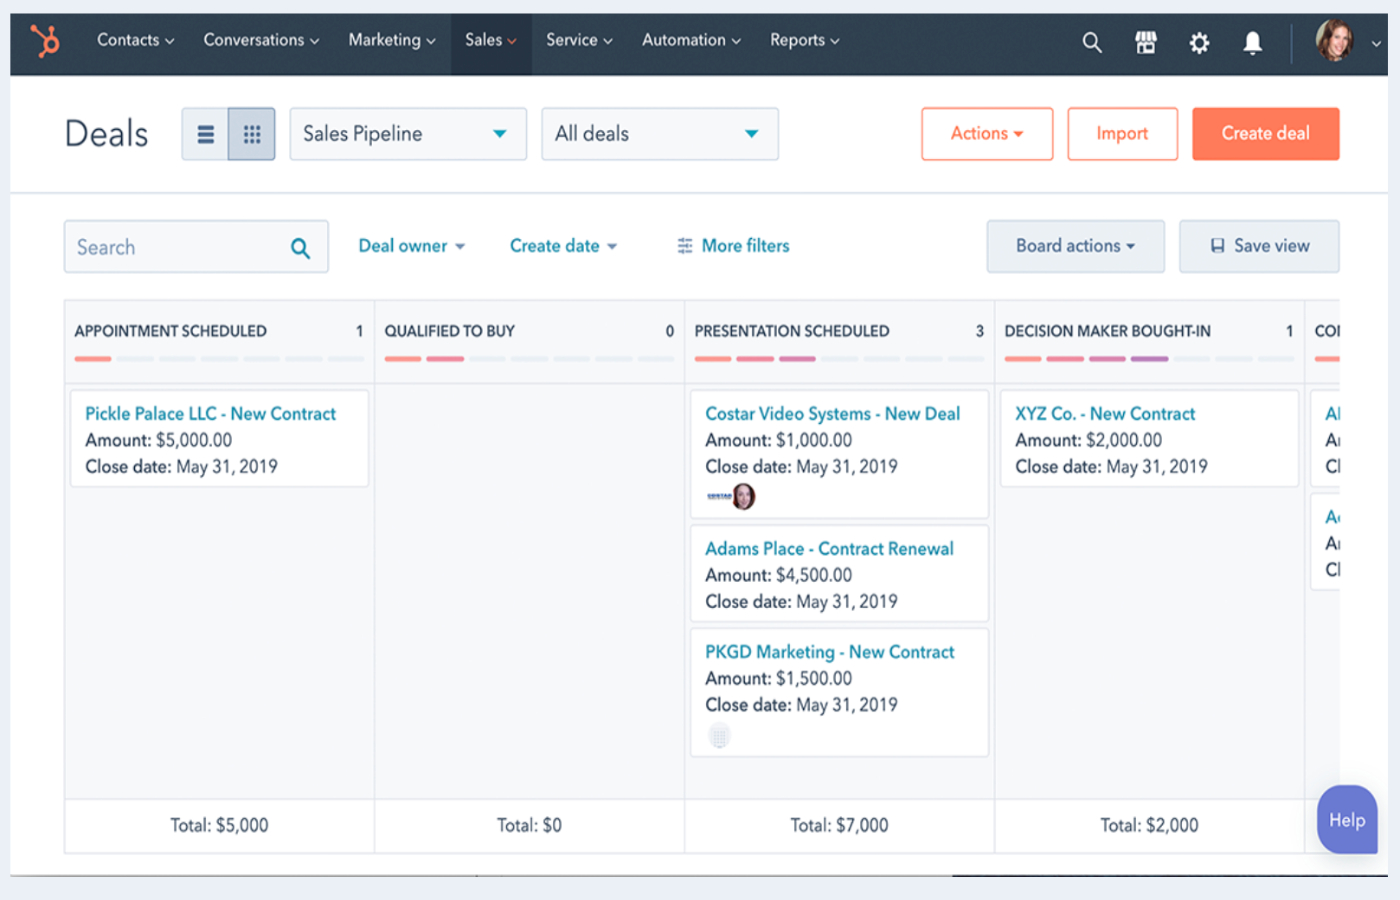
Task: Click the HubSpot sprocket logo
Action: click(x=45, y=41)
